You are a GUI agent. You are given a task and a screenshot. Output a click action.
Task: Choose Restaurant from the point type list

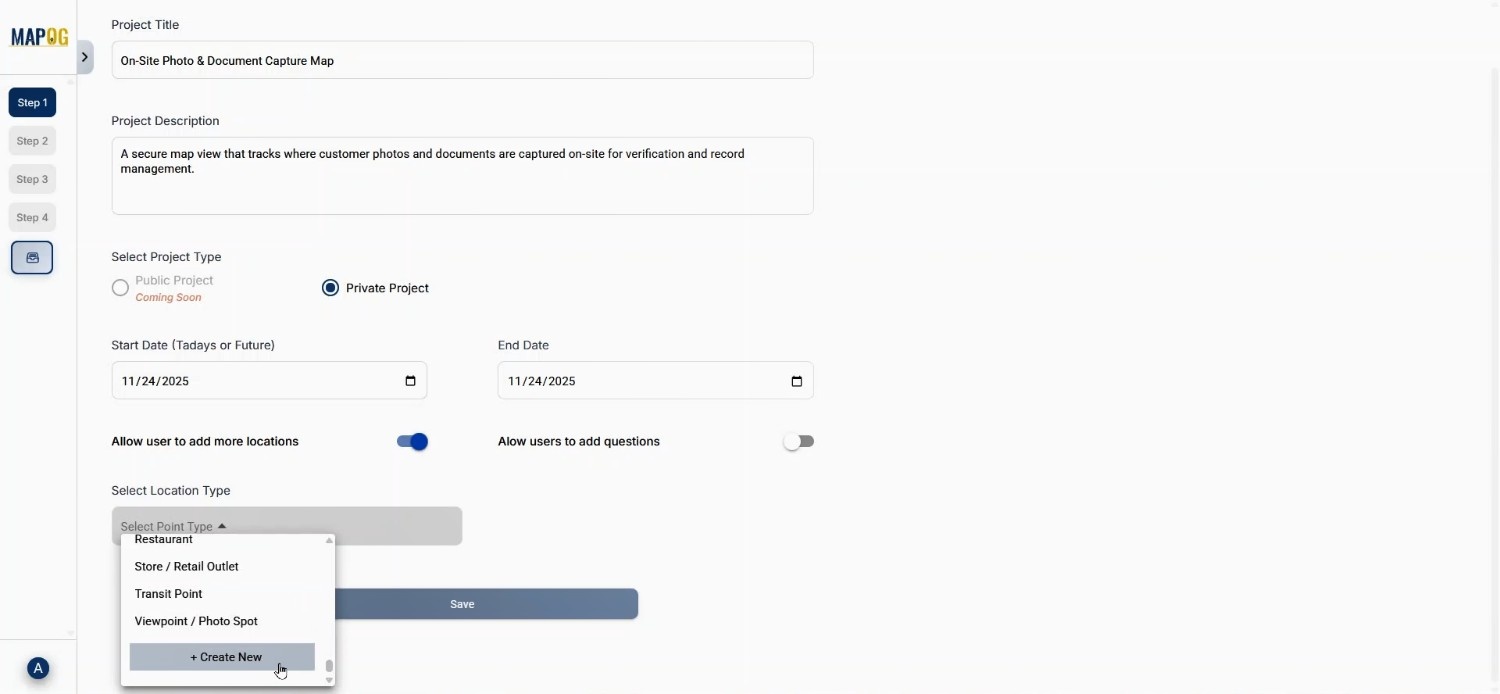click(163, 540)
